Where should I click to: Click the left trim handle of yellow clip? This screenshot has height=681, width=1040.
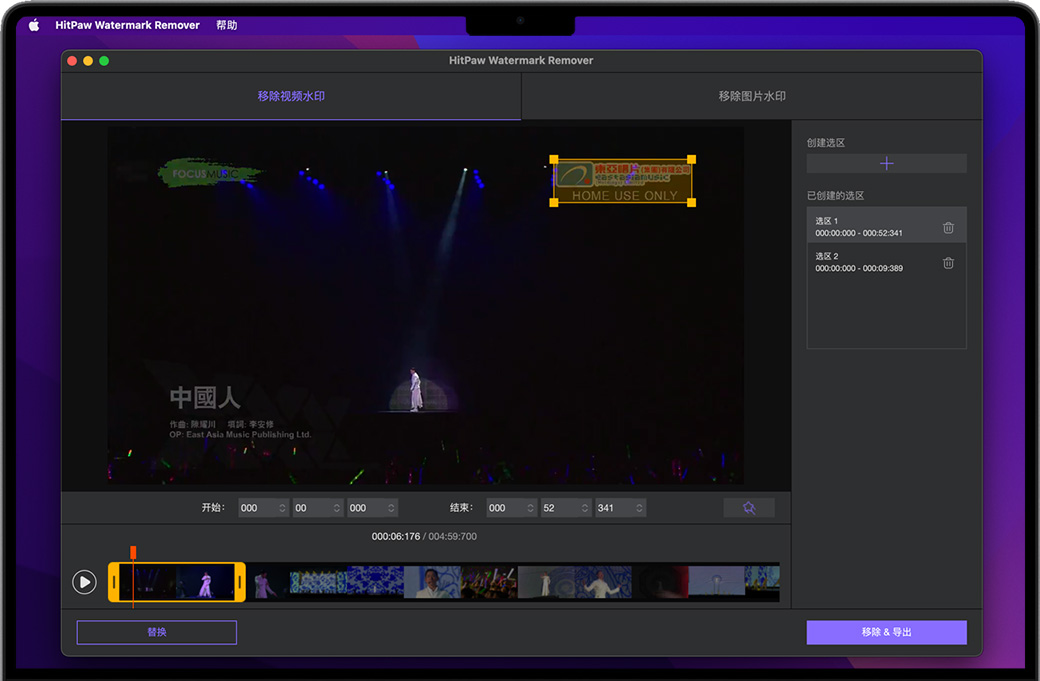pos(114,582)
